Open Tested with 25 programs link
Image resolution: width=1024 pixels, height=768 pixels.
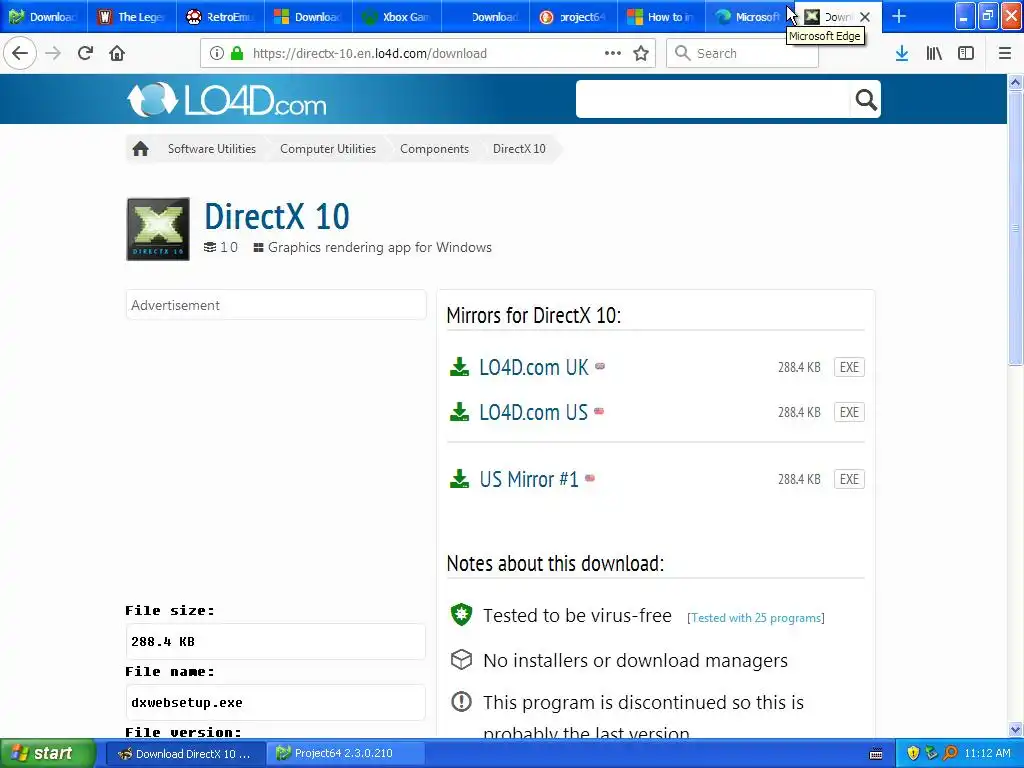tap(756, 618)
